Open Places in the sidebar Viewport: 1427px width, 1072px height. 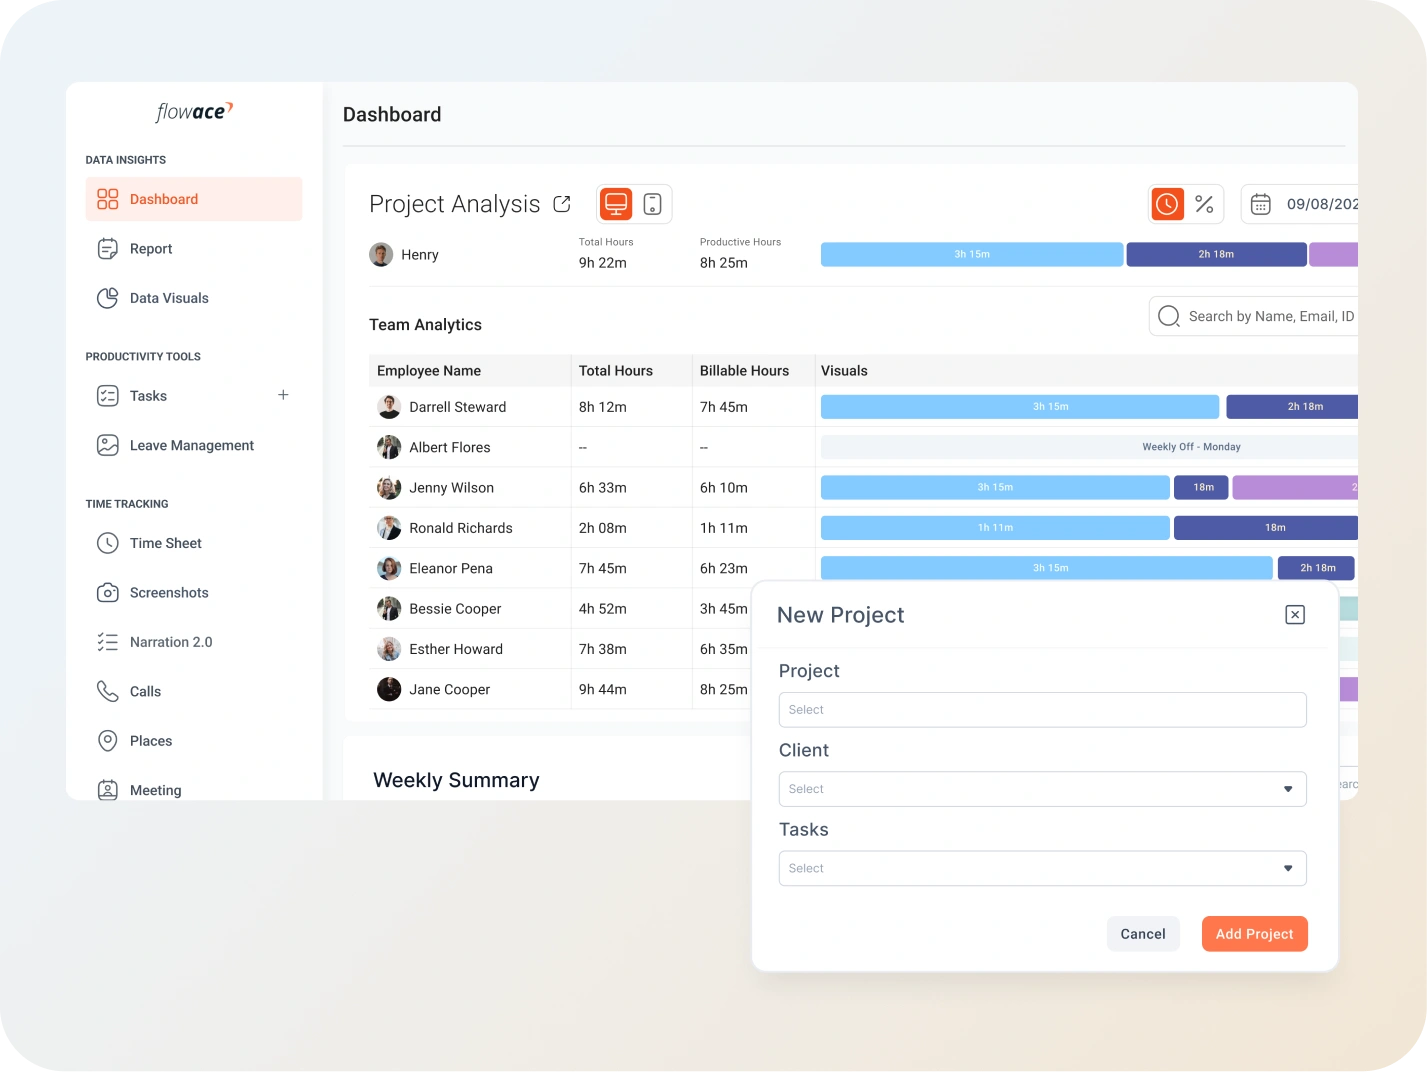(x=150, y=741)
